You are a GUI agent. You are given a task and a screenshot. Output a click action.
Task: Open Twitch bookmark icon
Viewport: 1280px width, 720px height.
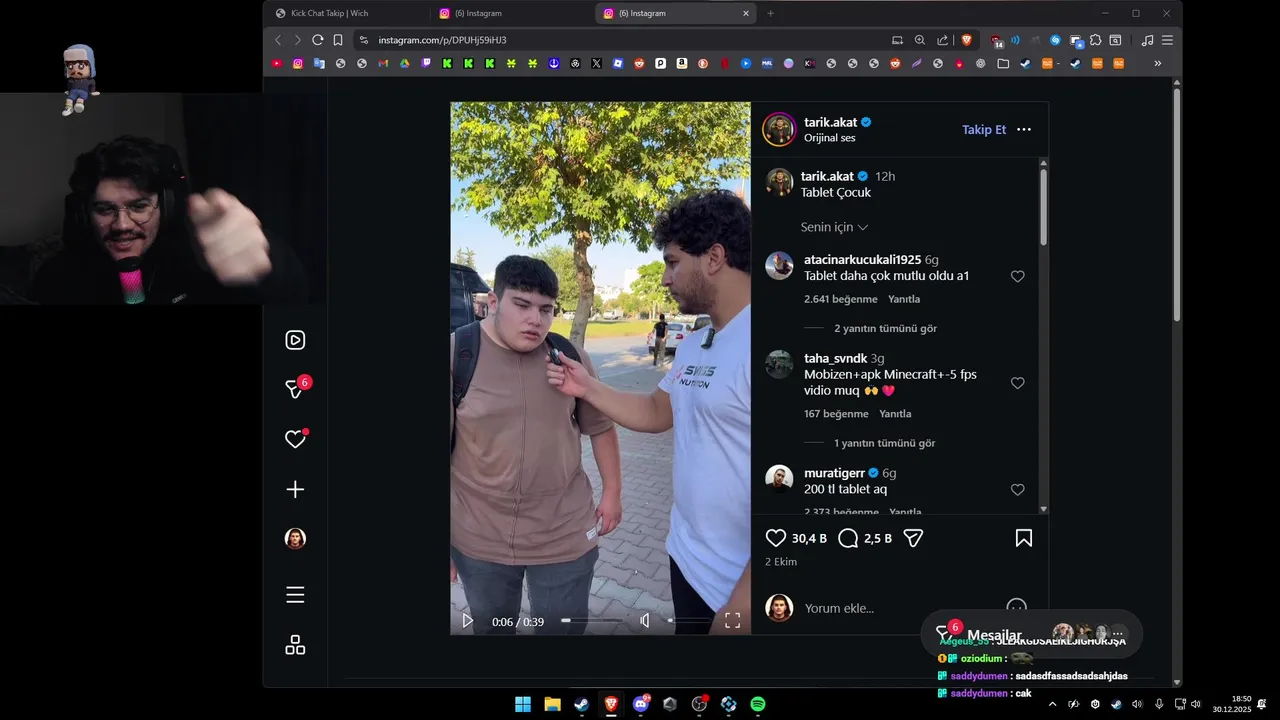[x=426, y=63]
